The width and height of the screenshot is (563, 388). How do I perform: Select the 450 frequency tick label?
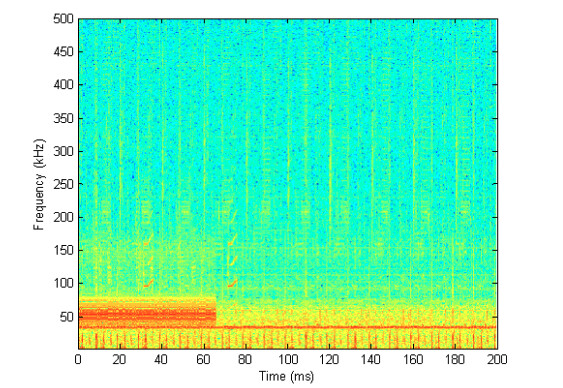coord(63,52)
